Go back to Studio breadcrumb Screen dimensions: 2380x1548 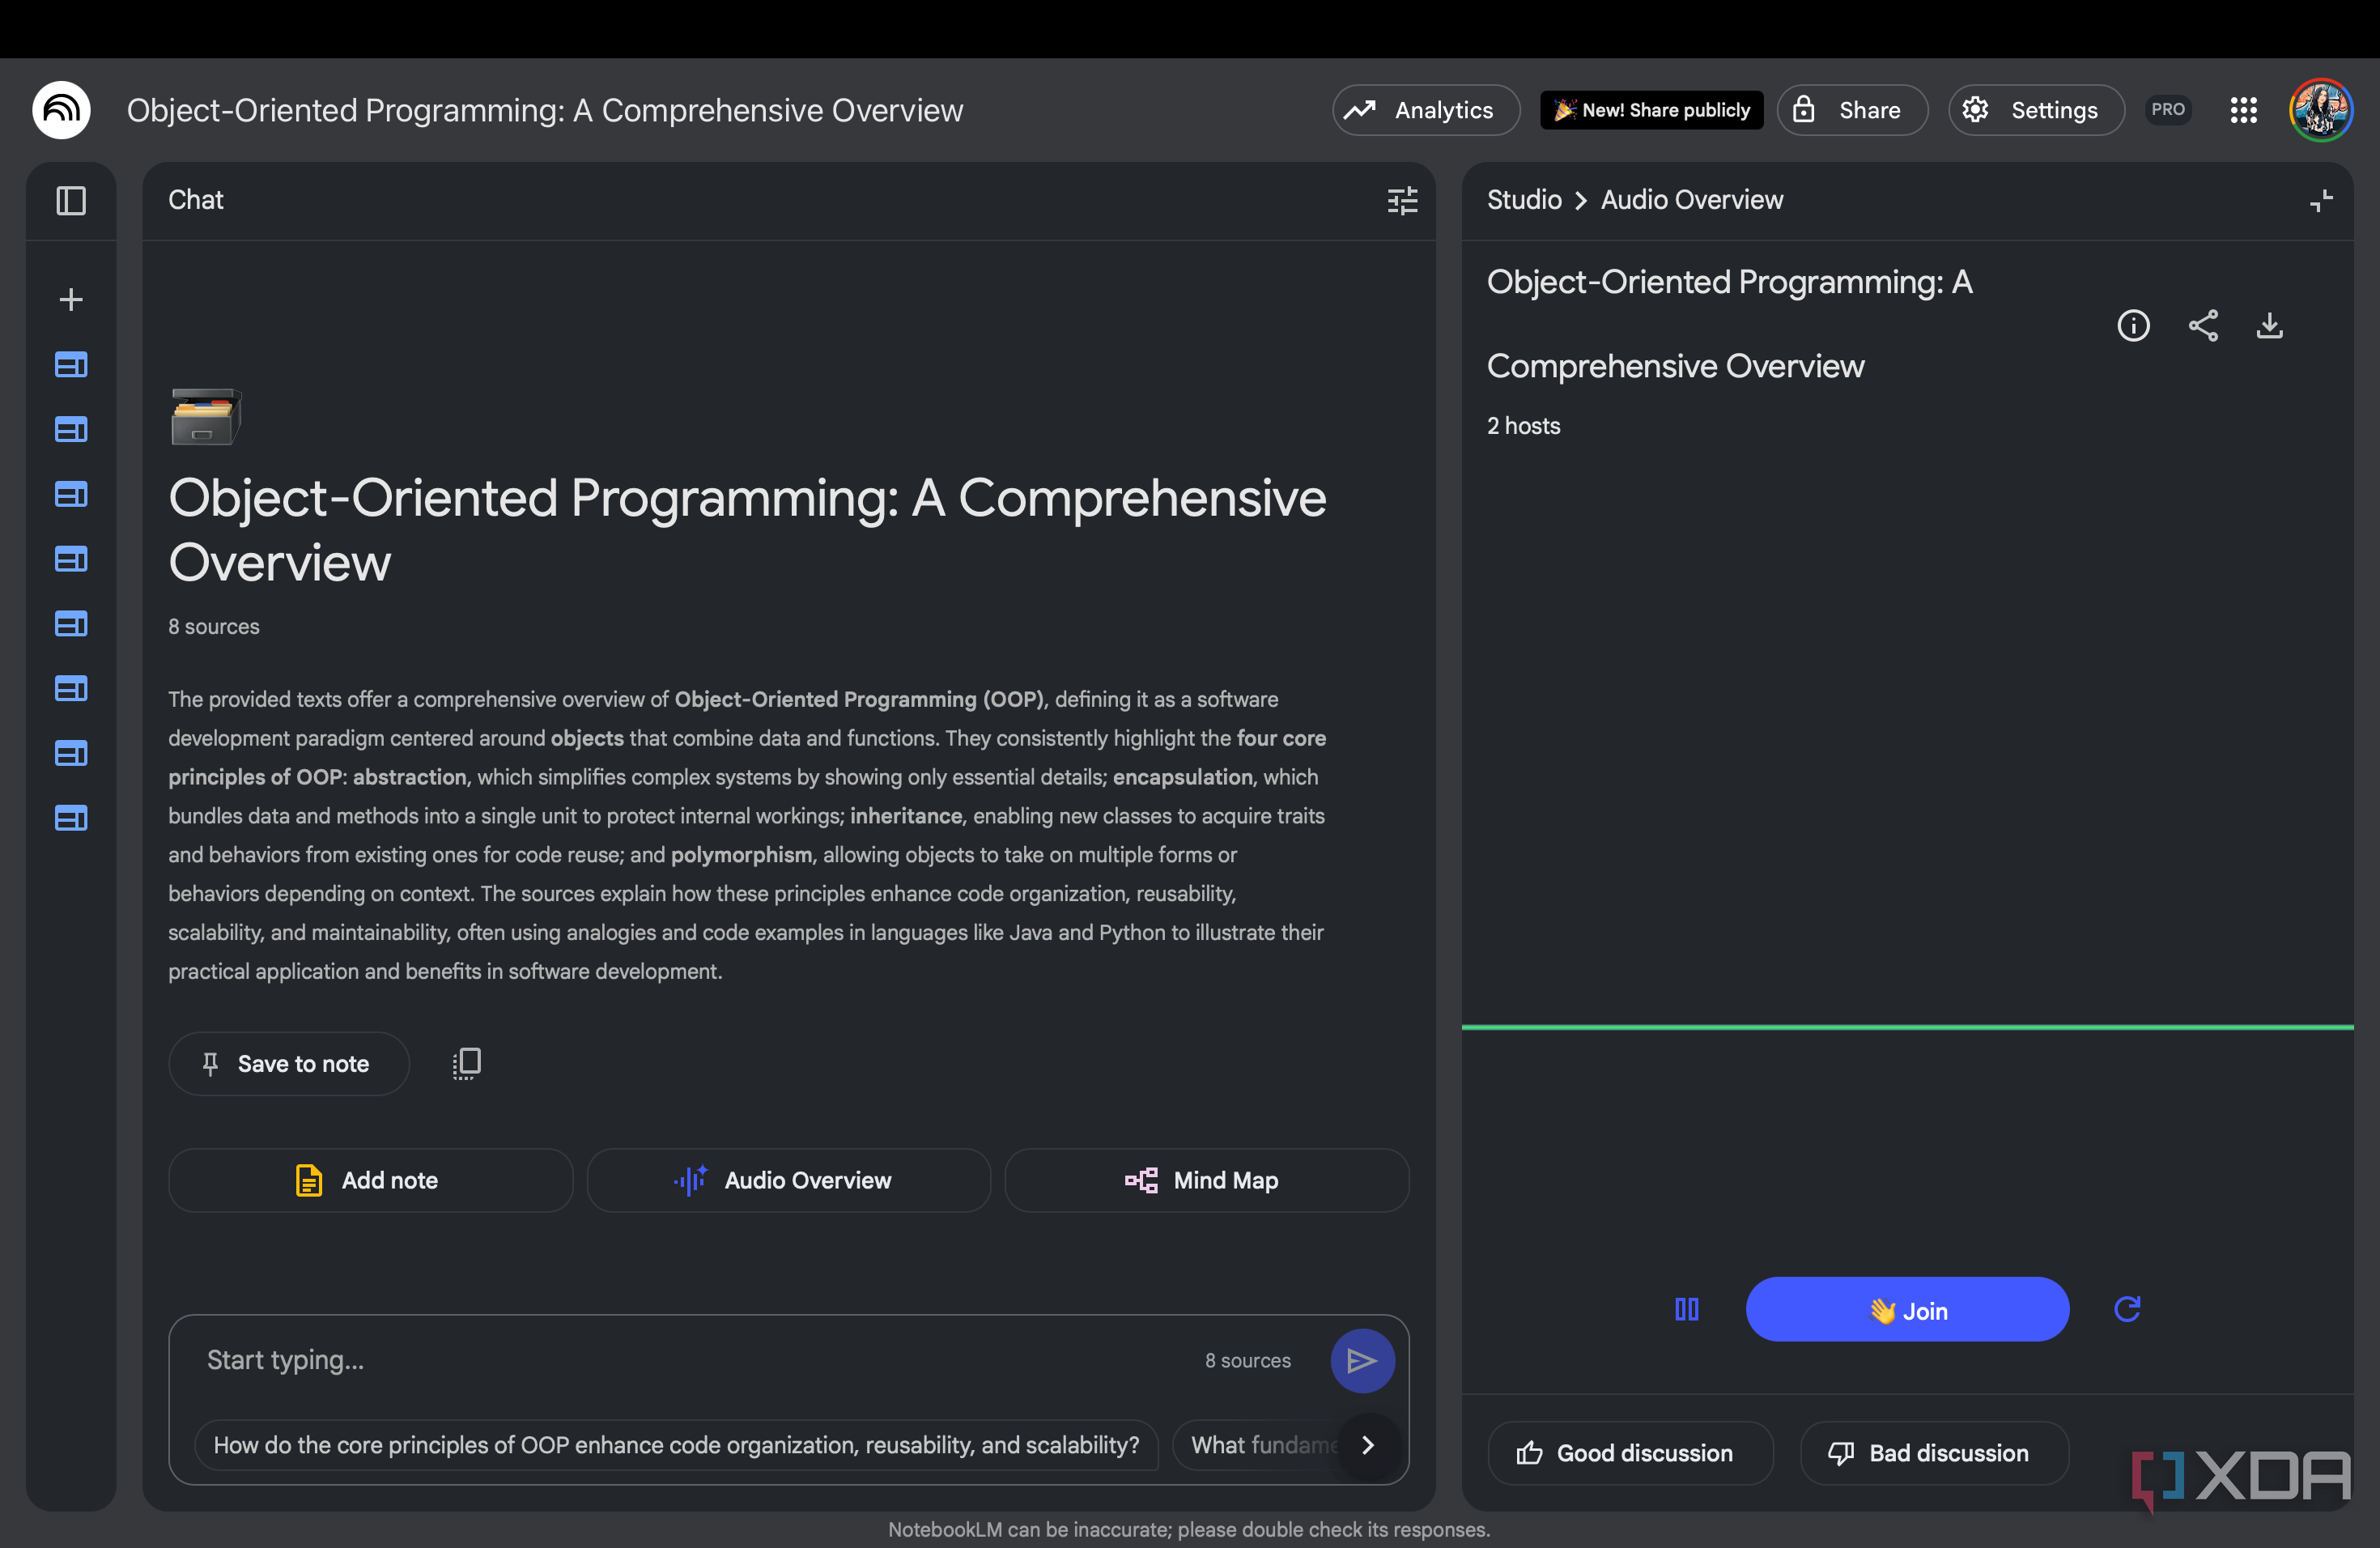(x=1524, y=201)
